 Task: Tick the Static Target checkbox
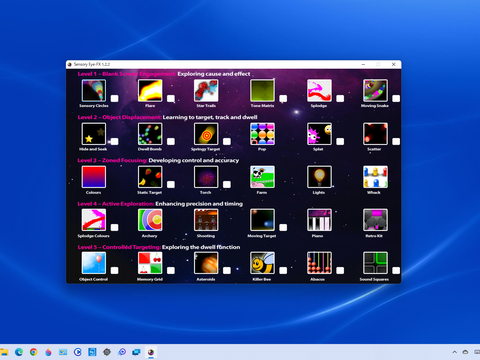coord(171,184)
